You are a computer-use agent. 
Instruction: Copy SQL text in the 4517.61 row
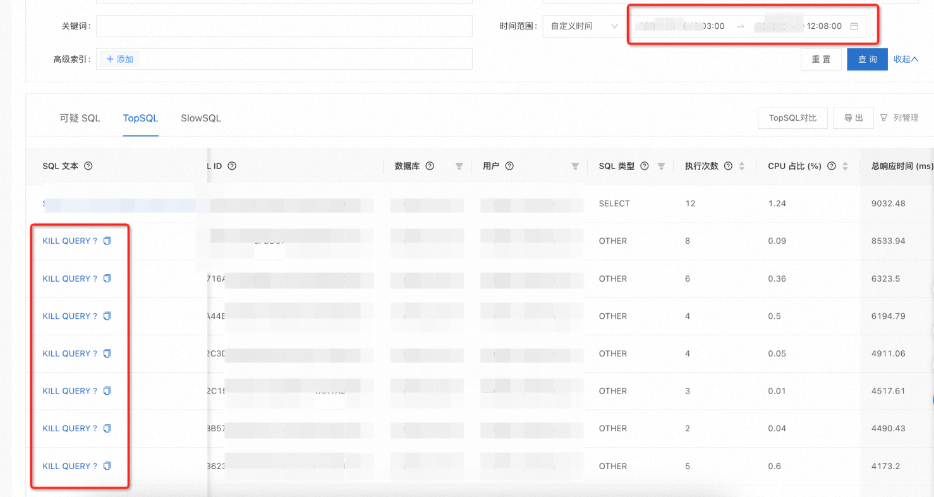point(107,391)
